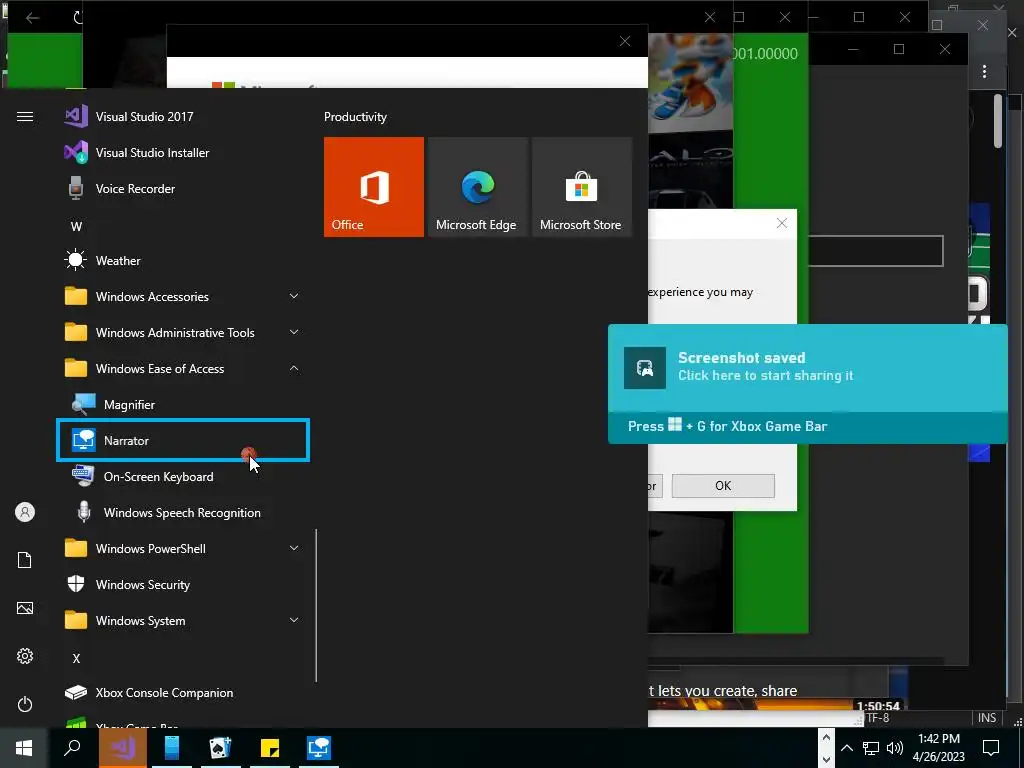
Task: Open Sticky Notes on taskbar
Action: point(270,748)
